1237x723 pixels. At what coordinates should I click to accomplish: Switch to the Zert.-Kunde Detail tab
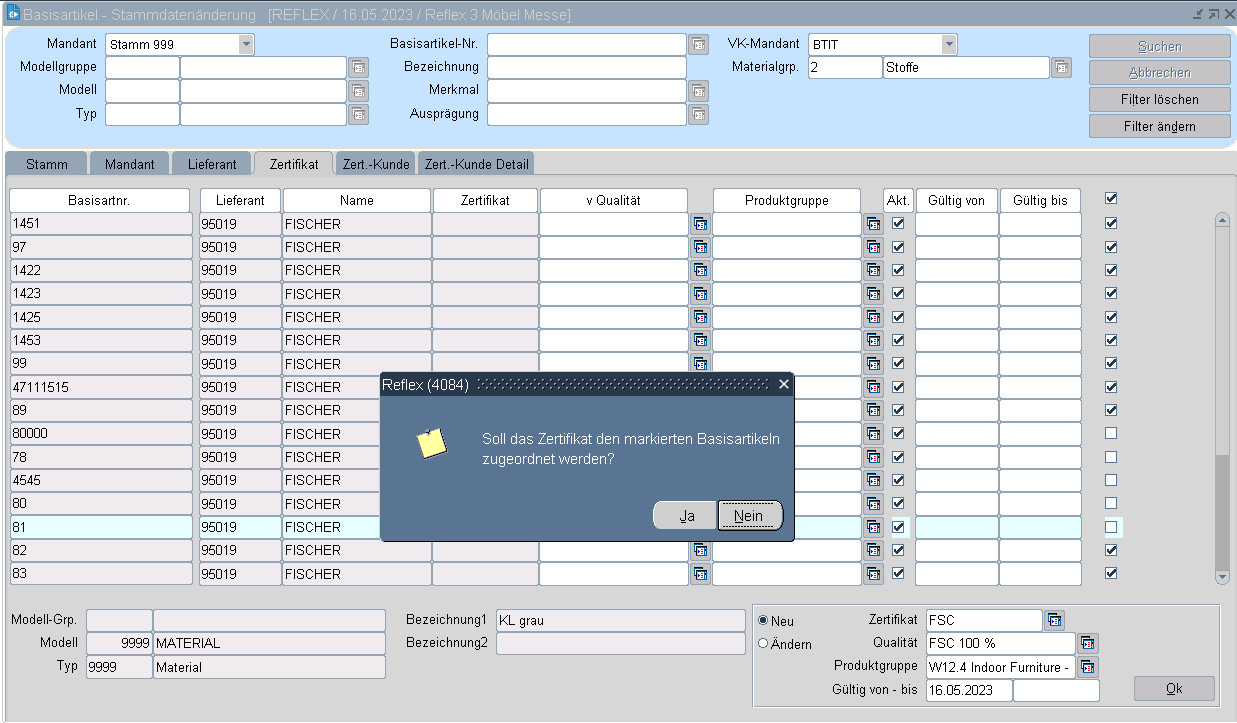[x=476, y=164]
